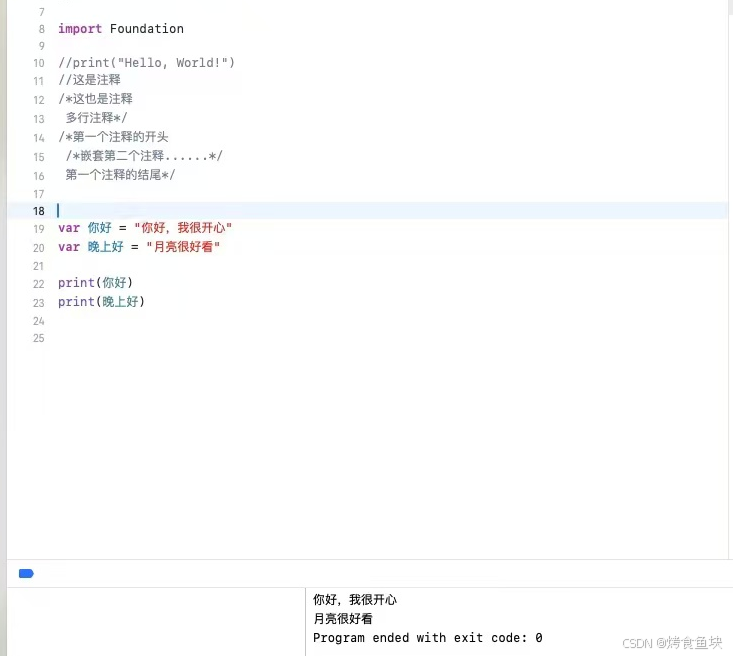Click line number 18 in gutter

38,211
